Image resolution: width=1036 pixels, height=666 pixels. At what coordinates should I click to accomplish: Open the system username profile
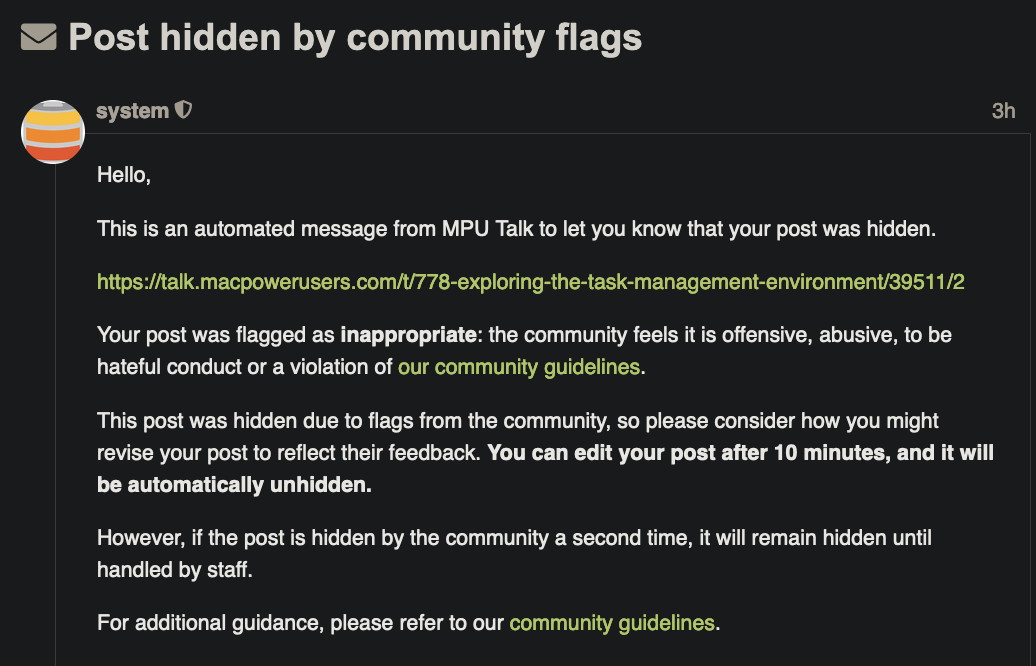tap(132, 111)
